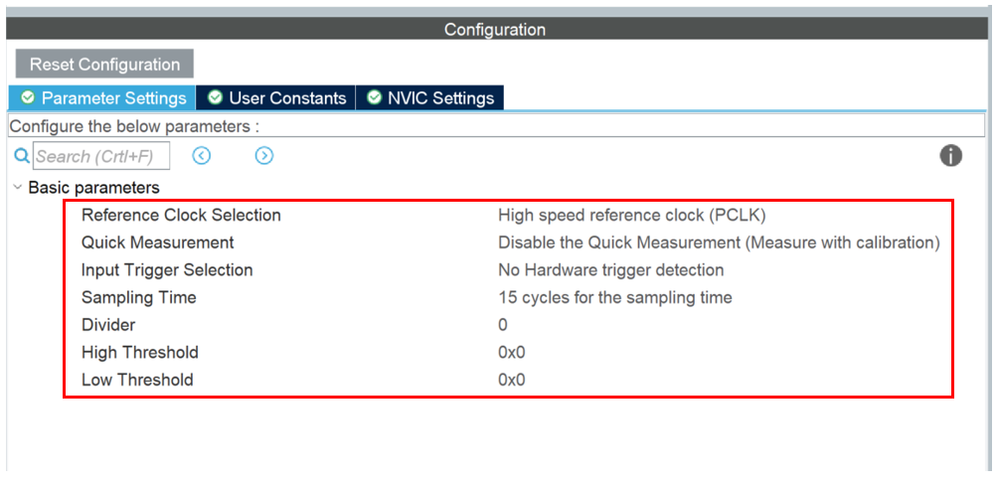Screen dimensions: 999x480
Task: Open the Sampling Time cycles dropdown
Action: tap(614, 297)
